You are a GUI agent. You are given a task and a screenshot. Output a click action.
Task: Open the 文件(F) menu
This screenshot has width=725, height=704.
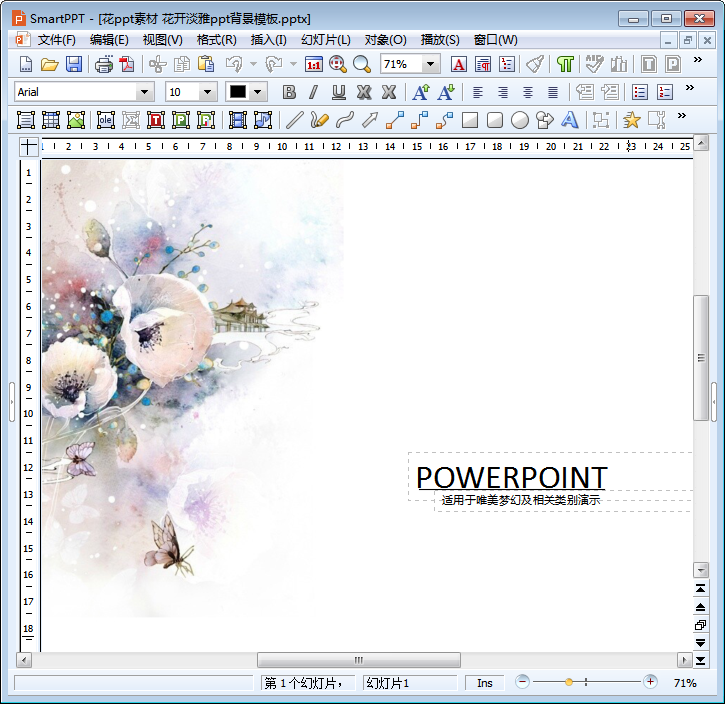56,40
